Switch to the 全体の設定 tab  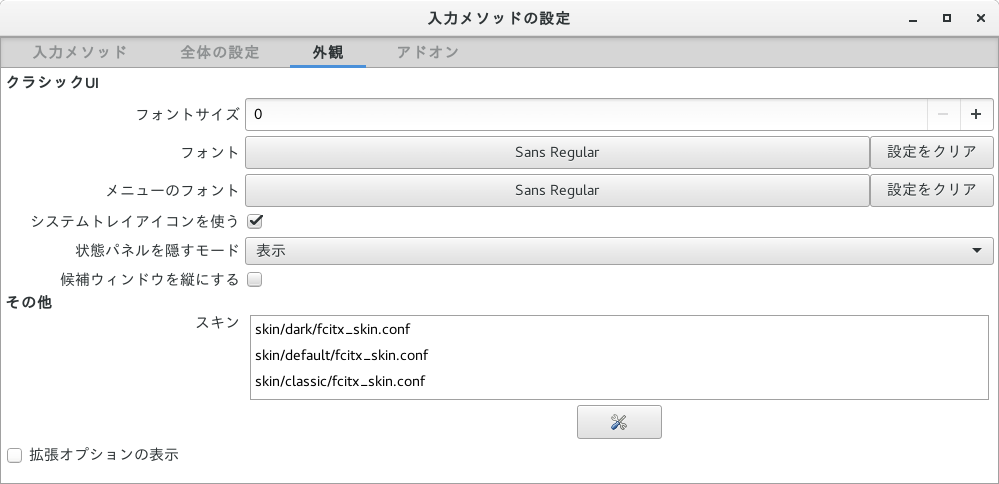[x=220, y=52]
